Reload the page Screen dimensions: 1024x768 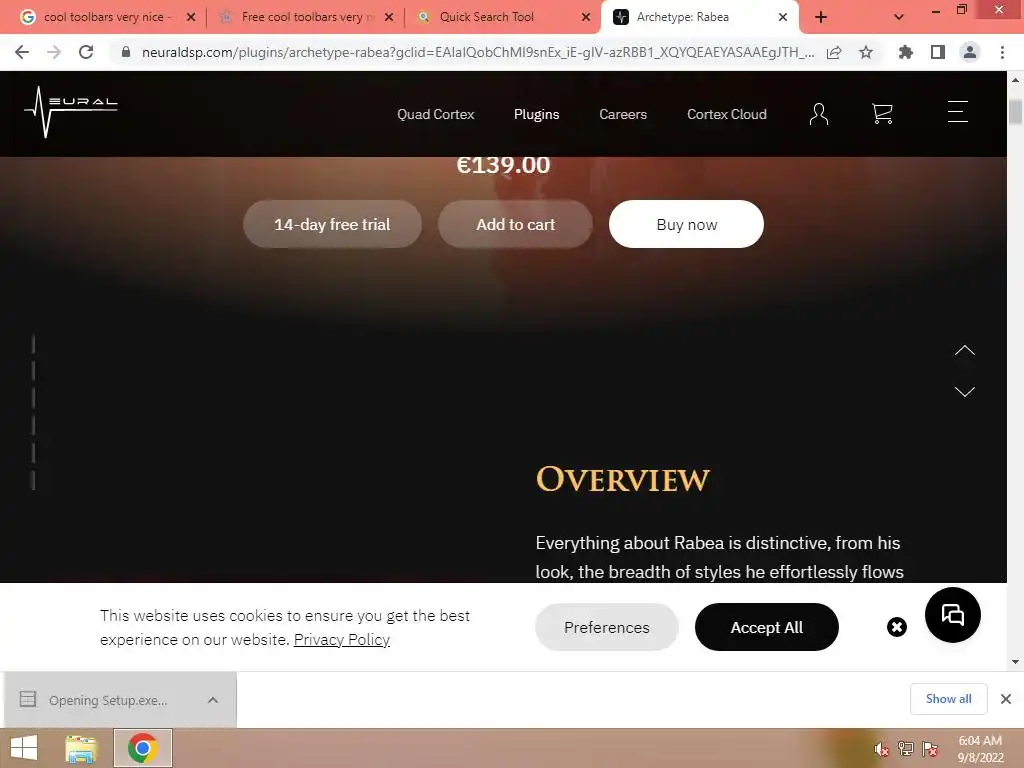[86, 52]
